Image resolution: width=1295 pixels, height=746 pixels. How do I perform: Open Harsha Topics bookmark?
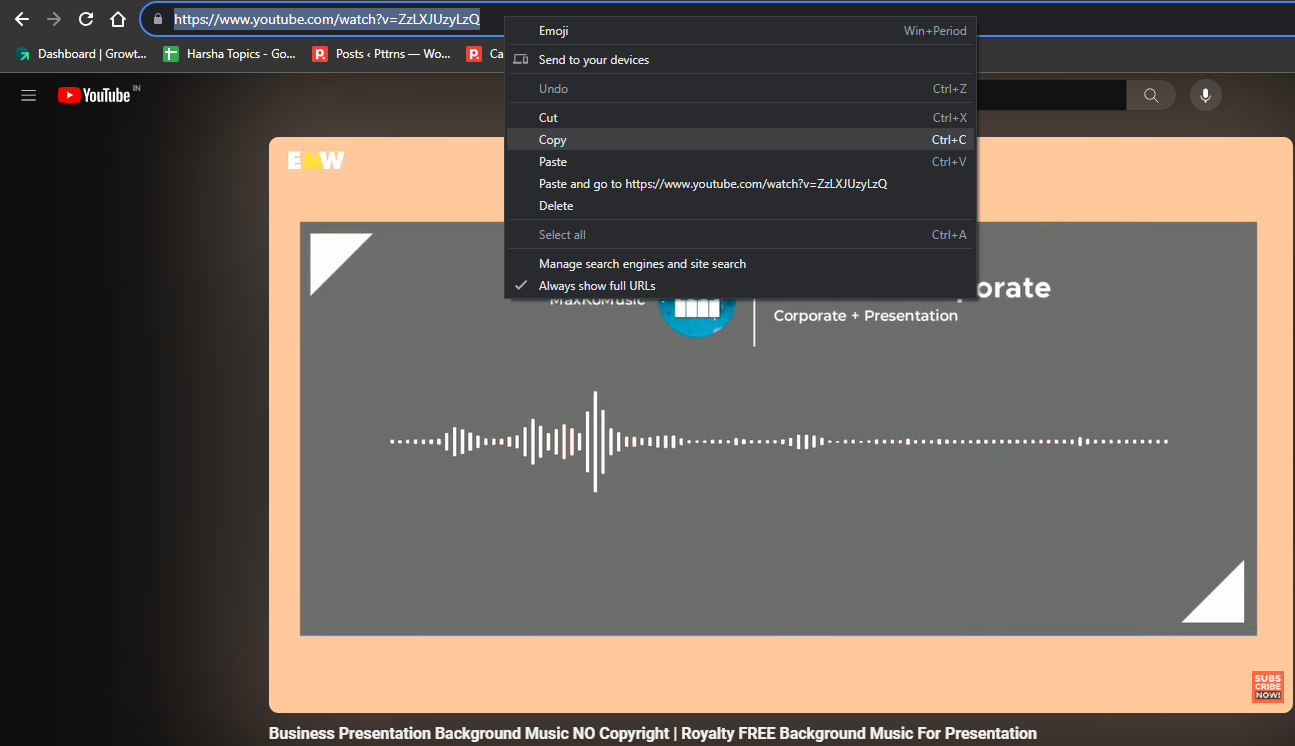click(230, 54)
